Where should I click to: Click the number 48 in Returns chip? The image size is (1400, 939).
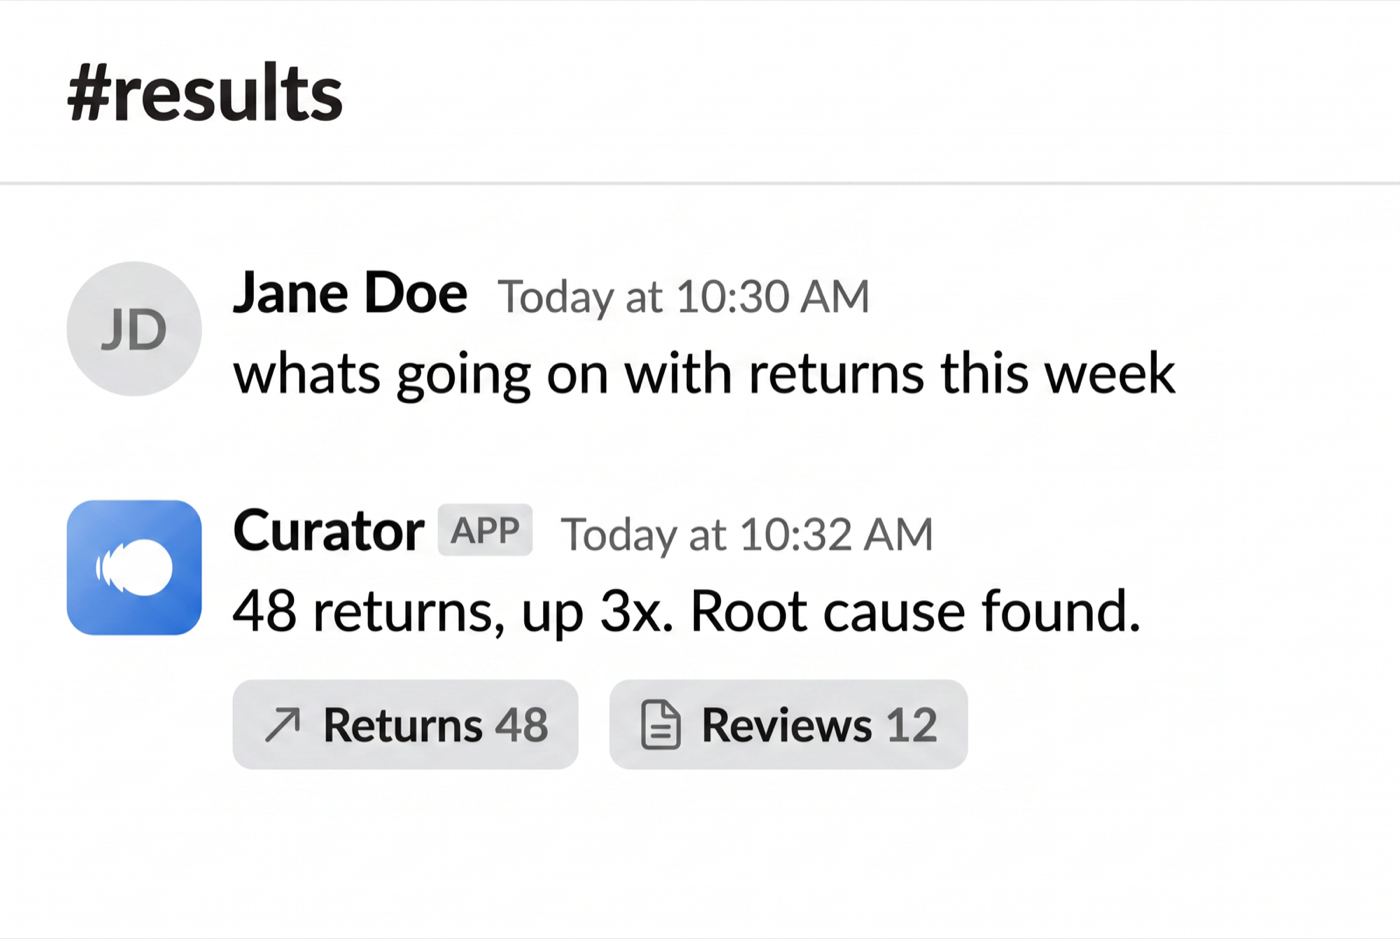522,725
